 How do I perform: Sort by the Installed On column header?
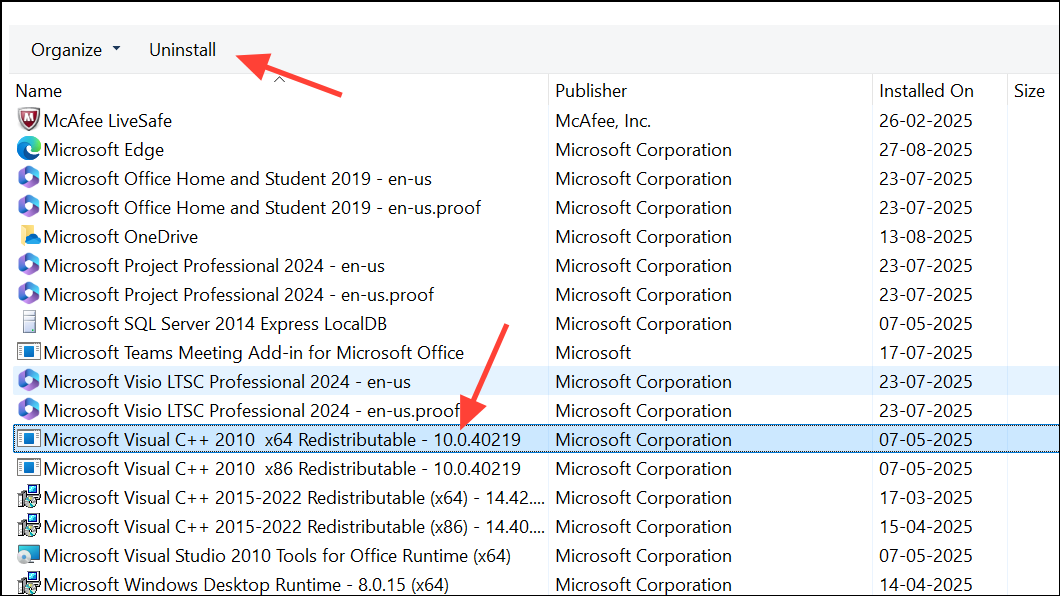tap(926, 91)
